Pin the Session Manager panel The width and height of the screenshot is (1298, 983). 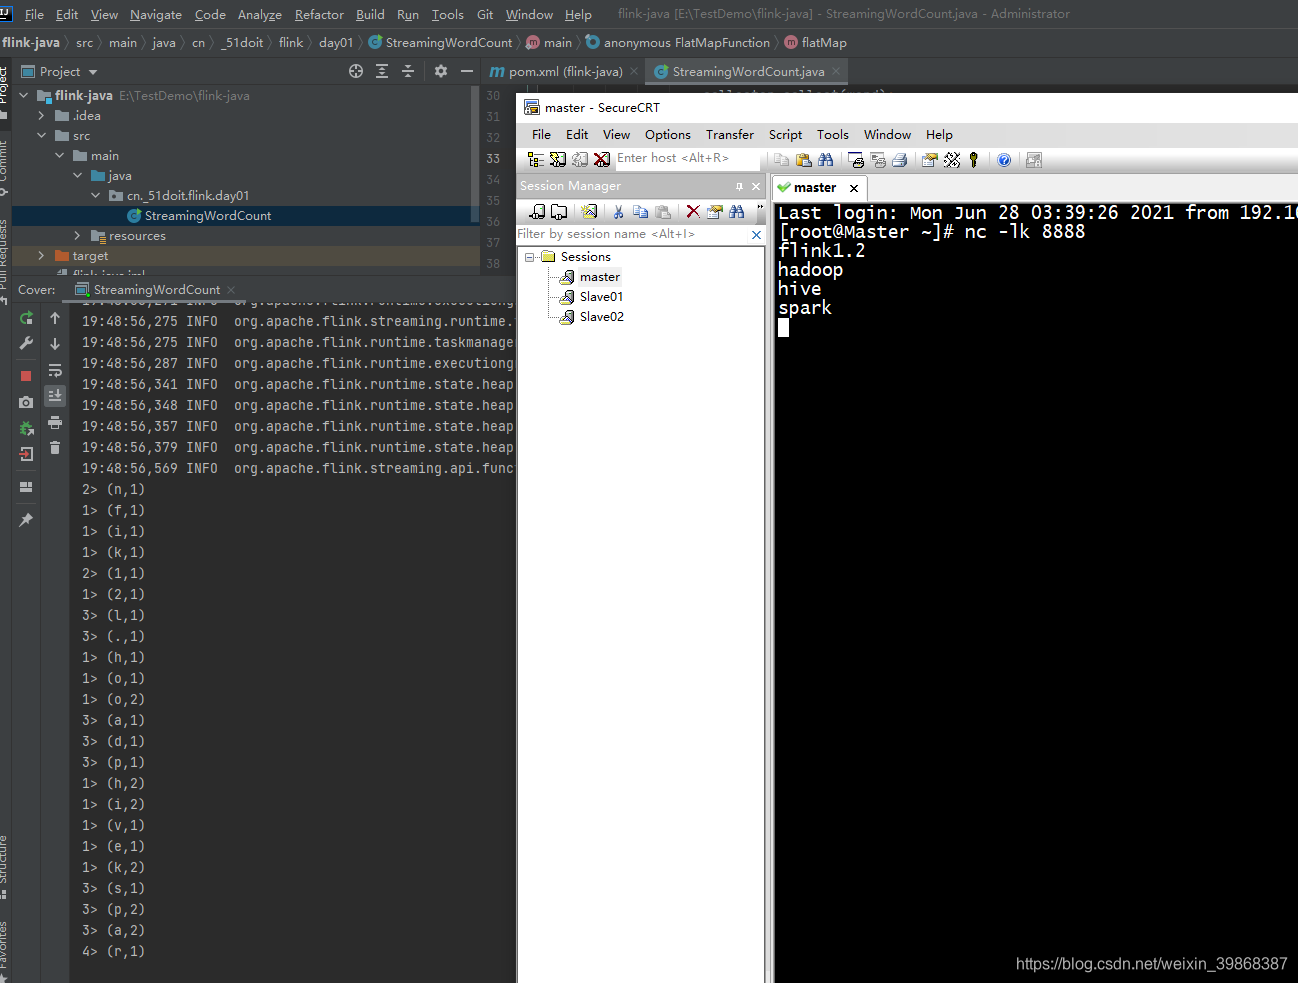point(741,186)
